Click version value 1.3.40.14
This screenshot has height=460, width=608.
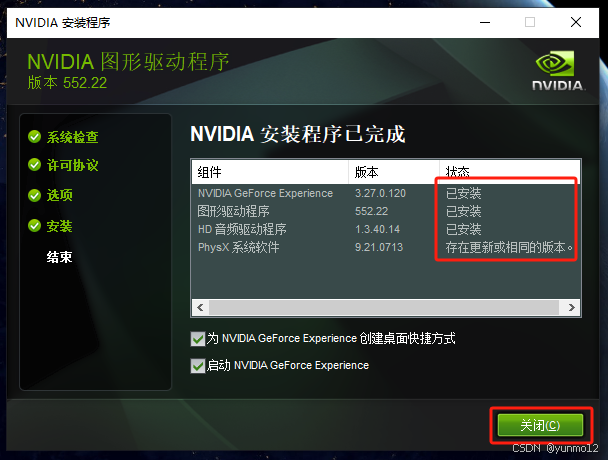[x=377, y=229]
